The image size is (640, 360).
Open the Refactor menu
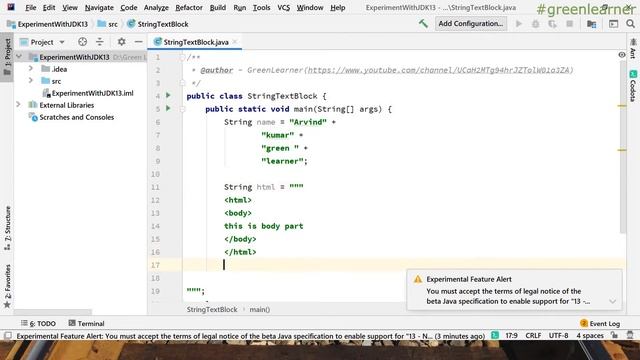(189, 7)
